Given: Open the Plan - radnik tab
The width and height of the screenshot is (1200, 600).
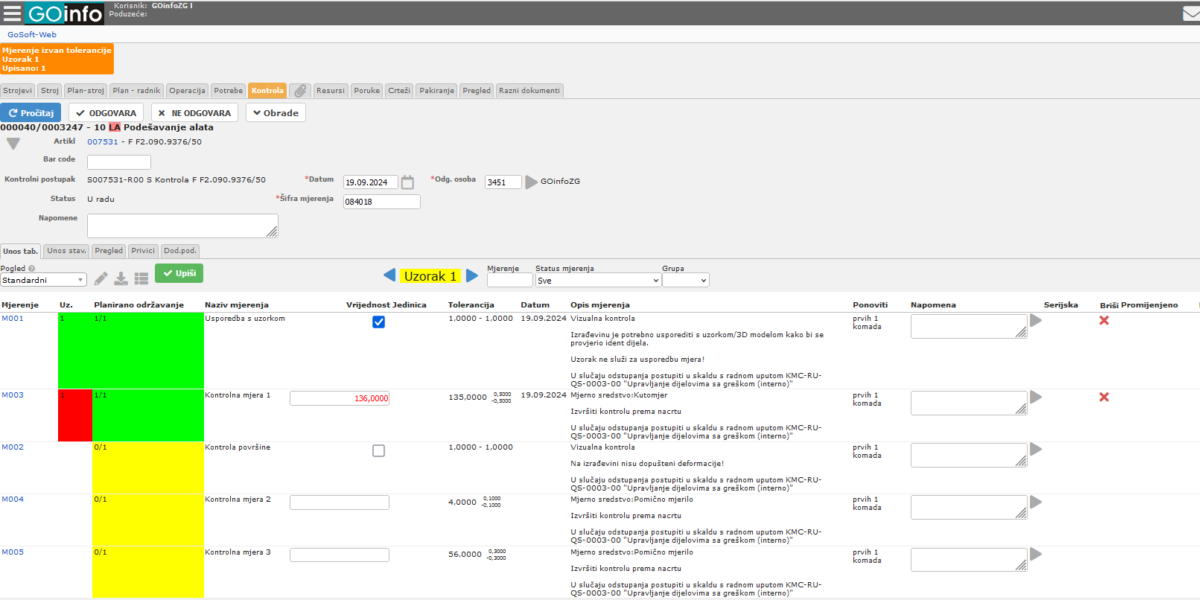Looking at the screenshot, I should [137, 90].
